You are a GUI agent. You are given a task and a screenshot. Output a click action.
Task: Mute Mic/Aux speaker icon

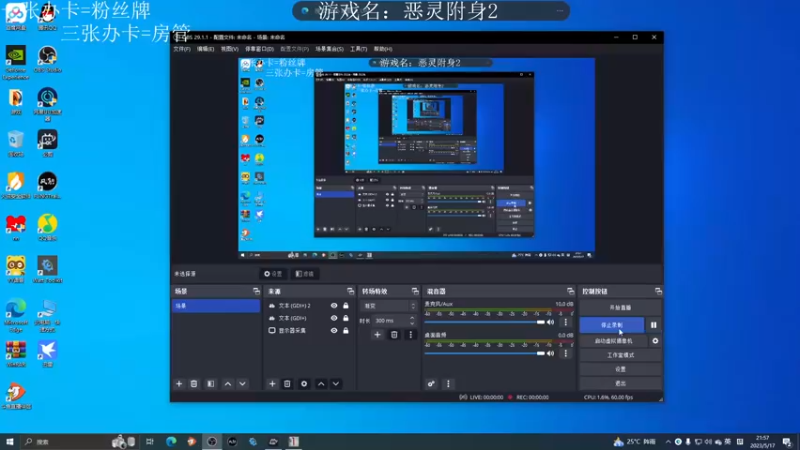(551, 322)
